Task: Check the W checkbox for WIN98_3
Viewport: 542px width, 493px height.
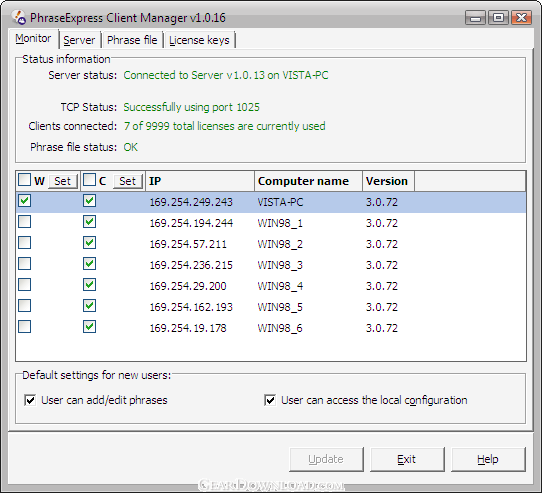Action: (x=25, y=264)
